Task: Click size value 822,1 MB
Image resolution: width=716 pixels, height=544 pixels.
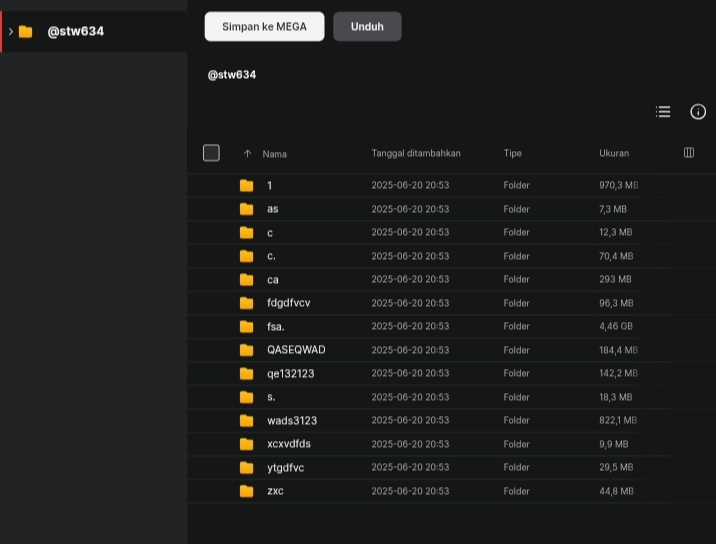Action: (x=618, y=421)
